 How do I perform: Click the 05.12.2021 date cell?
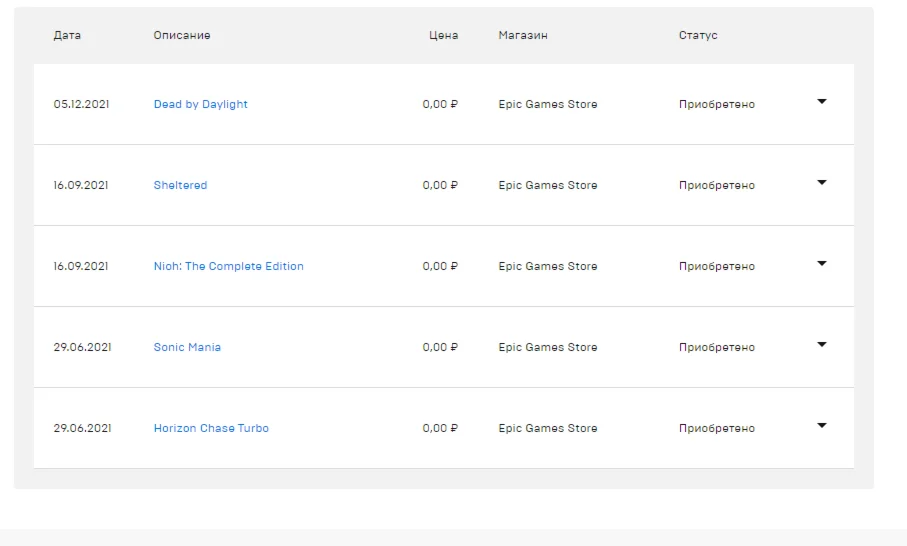(x=81, y=104)
